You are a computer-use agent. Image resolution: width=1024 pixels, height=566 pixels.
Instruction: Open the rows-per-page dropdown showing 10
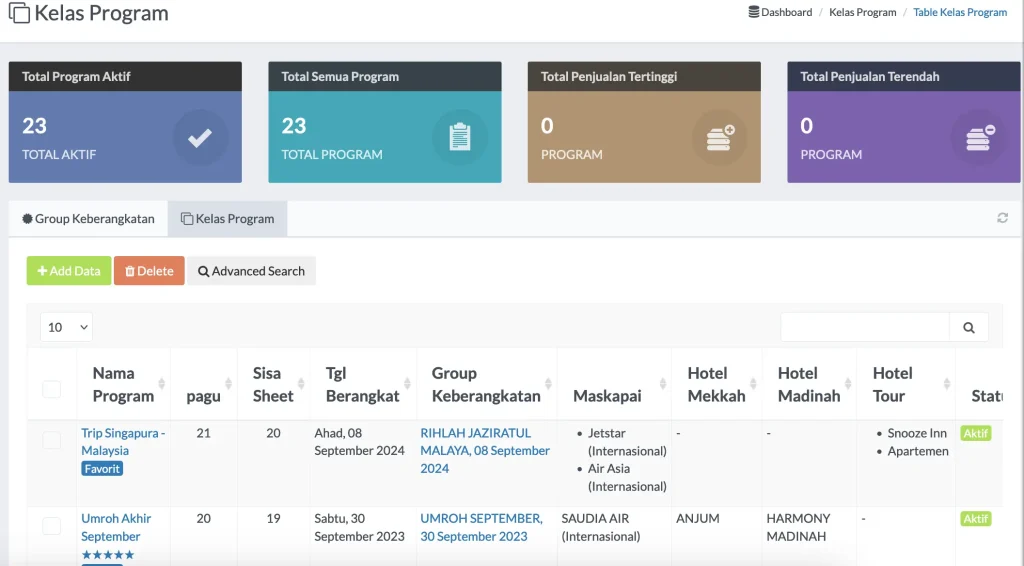66,327
